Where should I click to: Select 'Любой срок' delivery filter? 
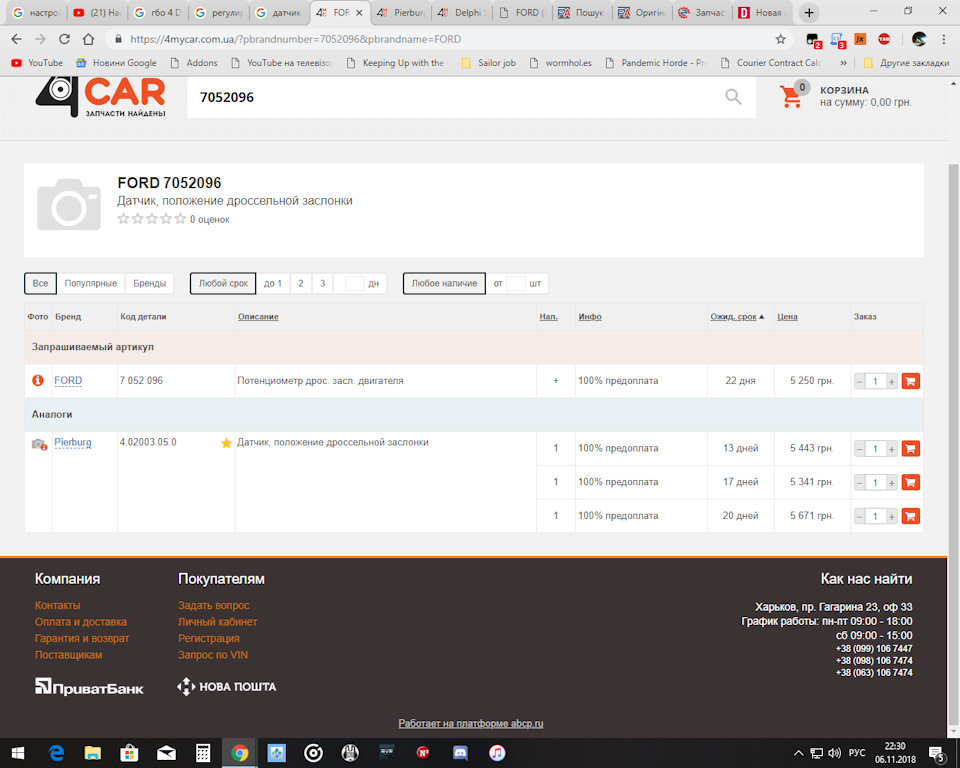(223, 284)
